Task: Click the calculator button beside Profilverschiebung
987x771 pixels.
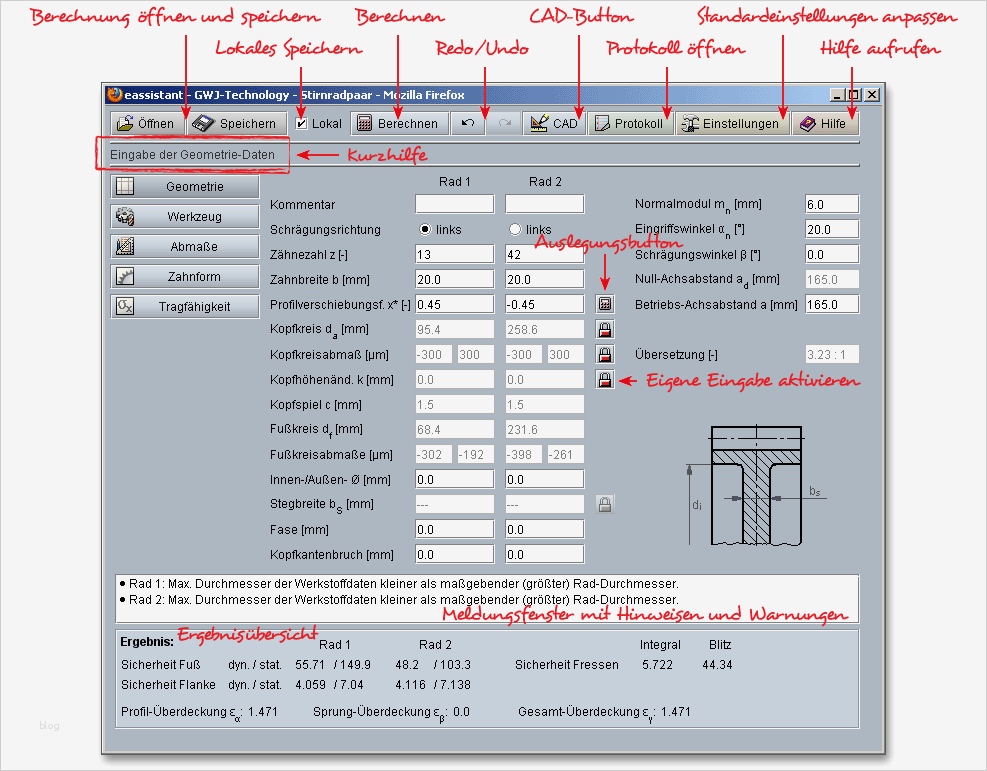Action: pos(604,304)
